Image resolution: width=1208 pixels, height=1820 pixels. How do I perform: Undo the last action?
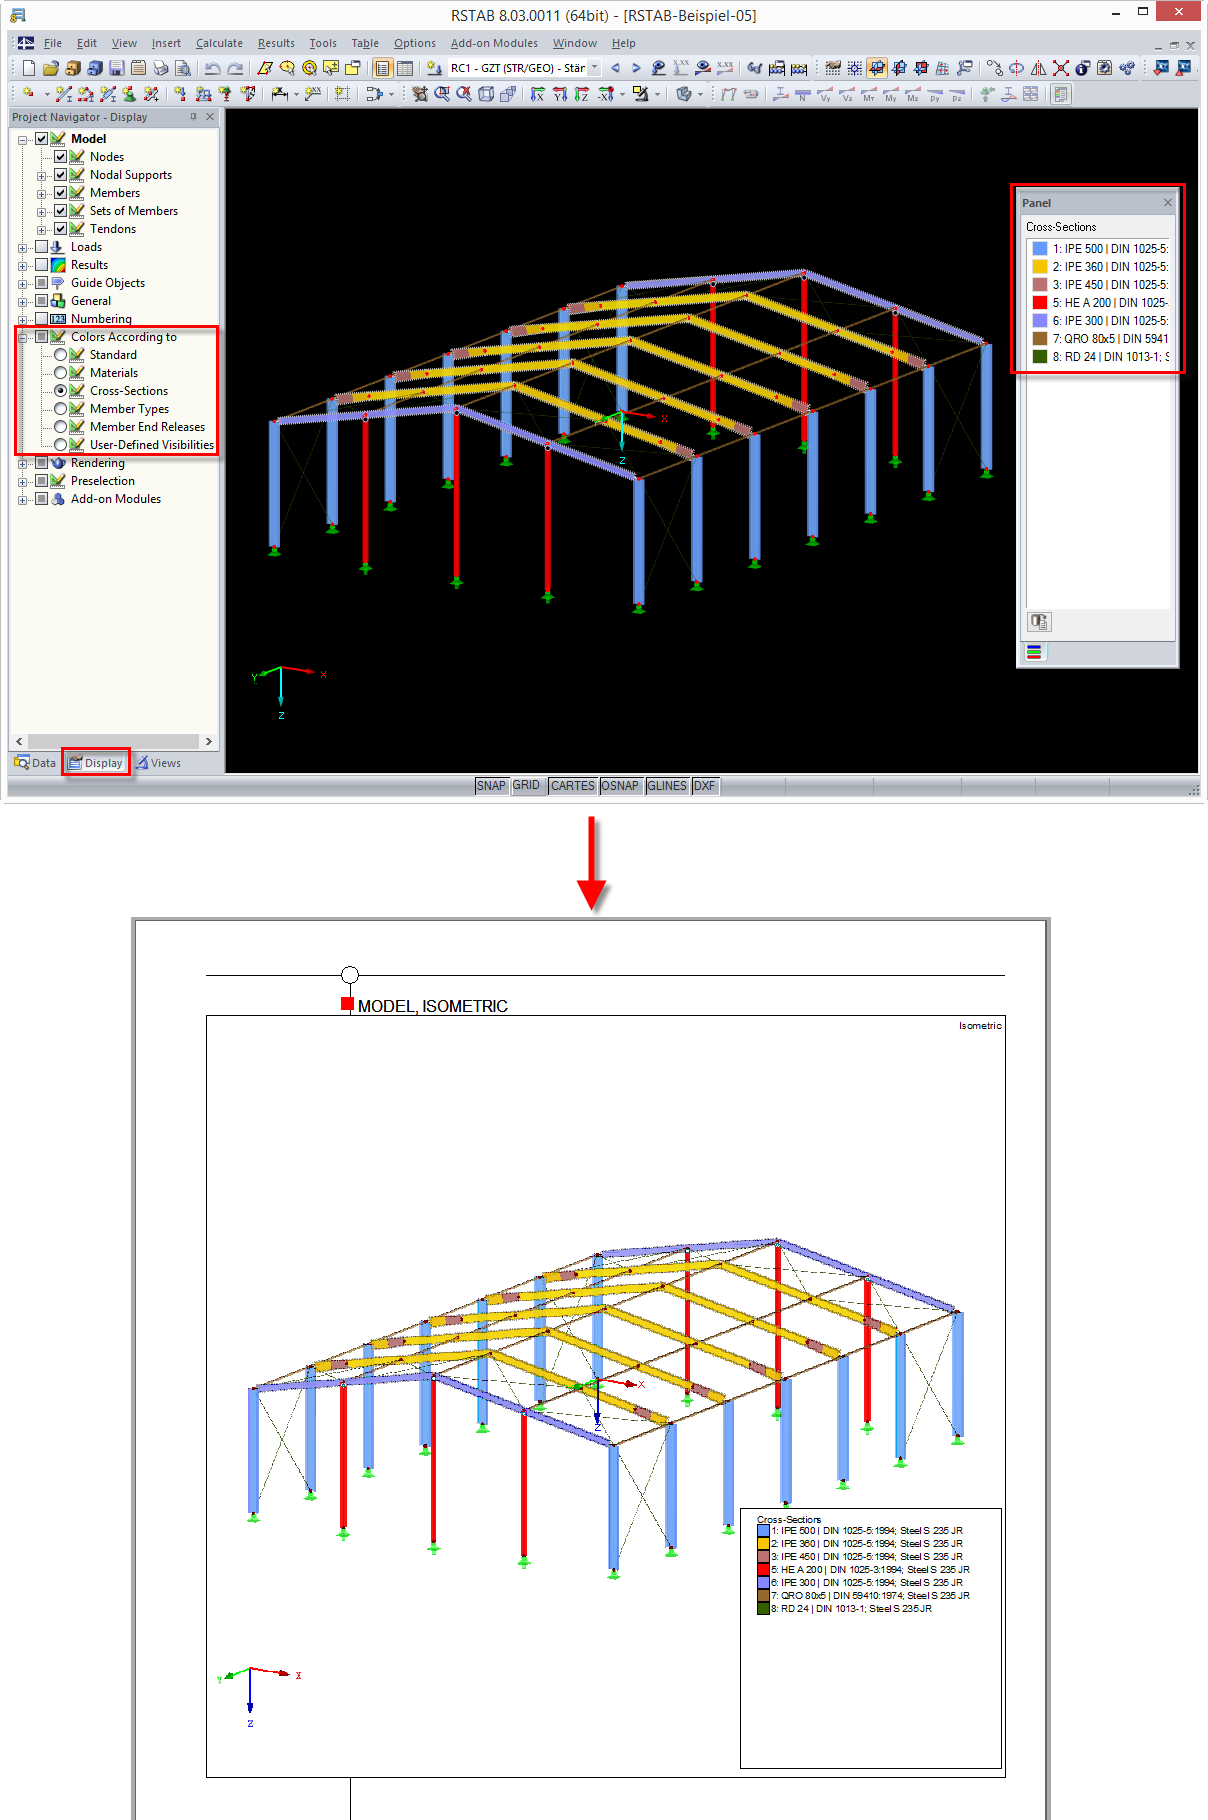(212, 68)
